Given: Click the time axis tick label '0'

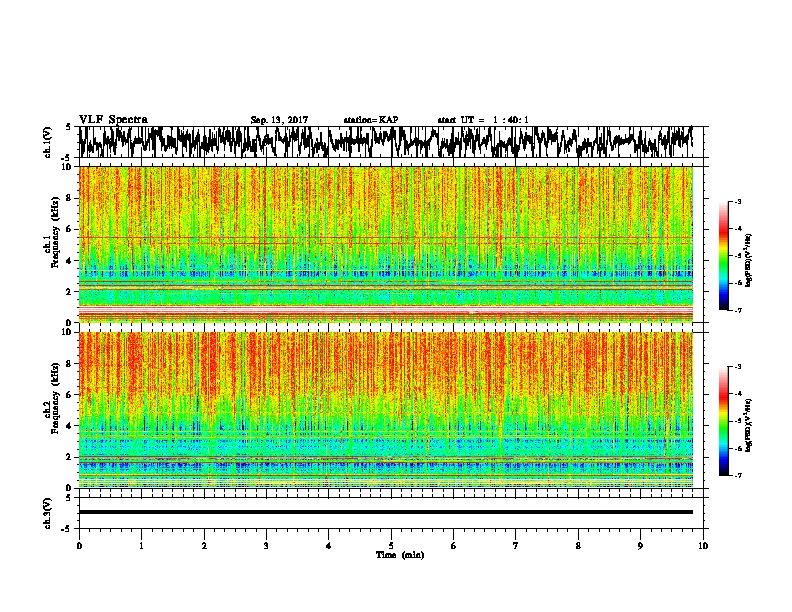Looking at the screenshot, I should [x=79, y=546].
